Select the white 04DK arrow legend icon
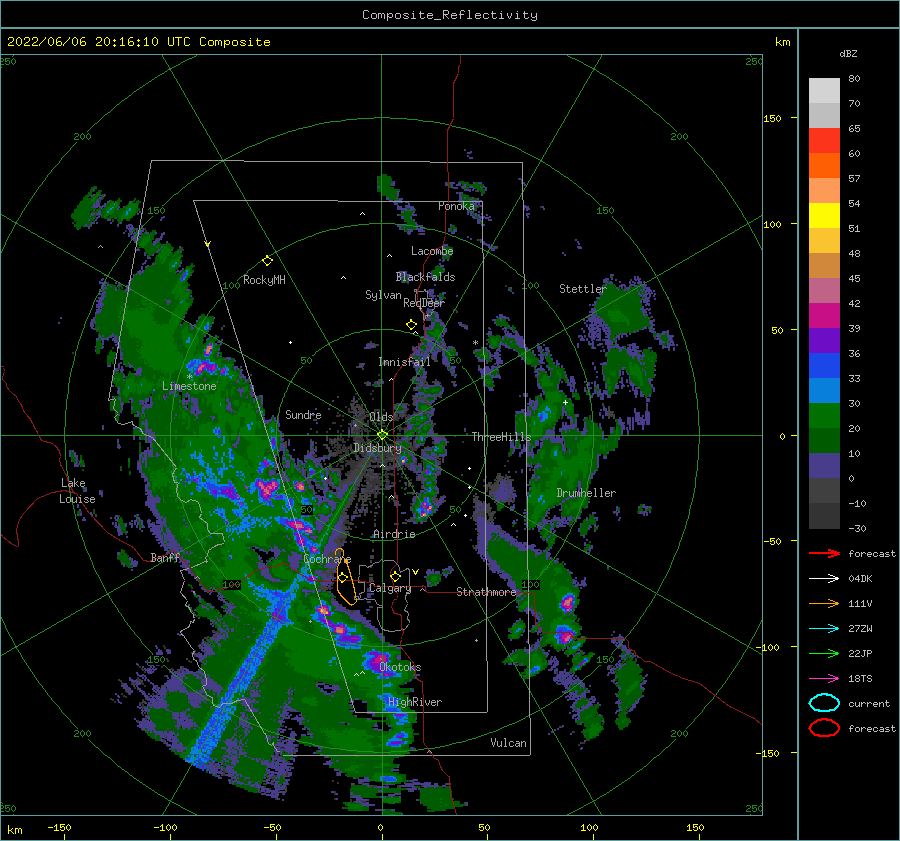Screen dimensions: 900x841 [x=824, y=579]
